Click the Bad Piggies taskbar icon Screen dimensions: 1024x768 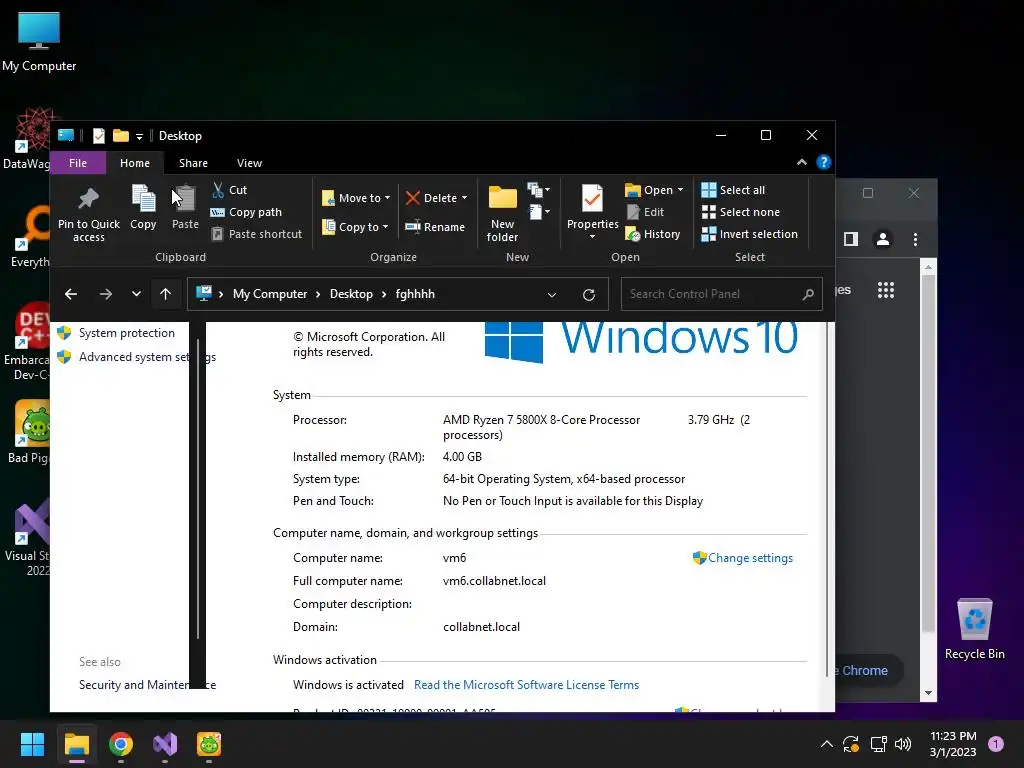[209, 744]
